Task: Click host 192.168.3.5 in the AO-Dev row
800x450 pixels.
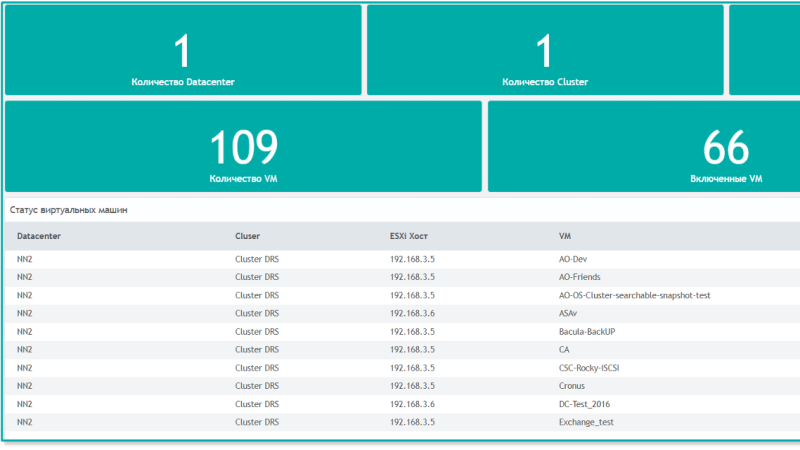Action: coord(412,259)
